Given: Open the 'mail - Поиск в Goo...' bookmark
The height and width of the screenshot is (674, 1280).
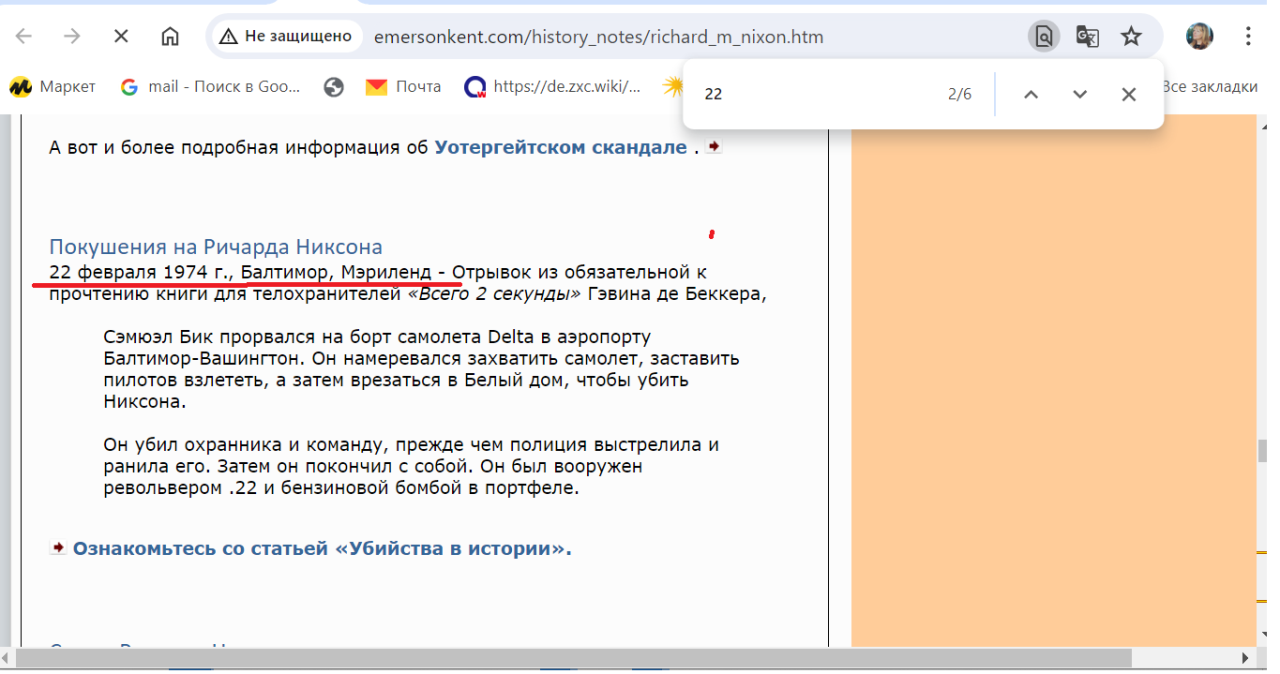Looking at the screenshot, I should click(211, 87).
